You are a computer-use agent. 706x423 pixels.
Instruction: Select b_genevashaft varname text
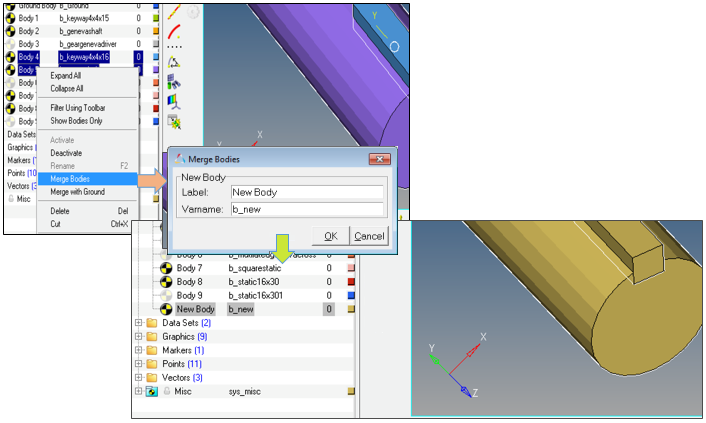click(81, 31)
